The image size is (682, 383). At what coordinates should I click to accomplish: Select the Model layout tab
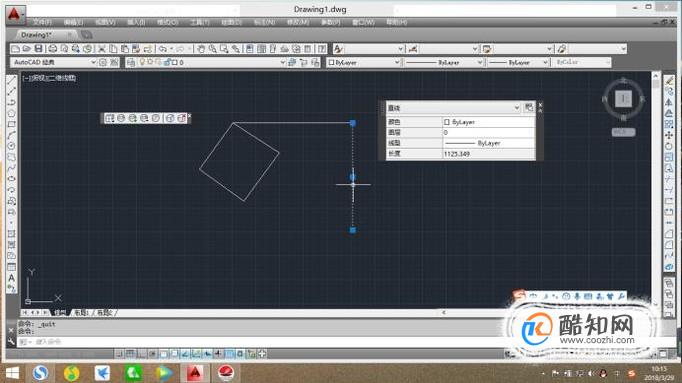coord(60,313)
